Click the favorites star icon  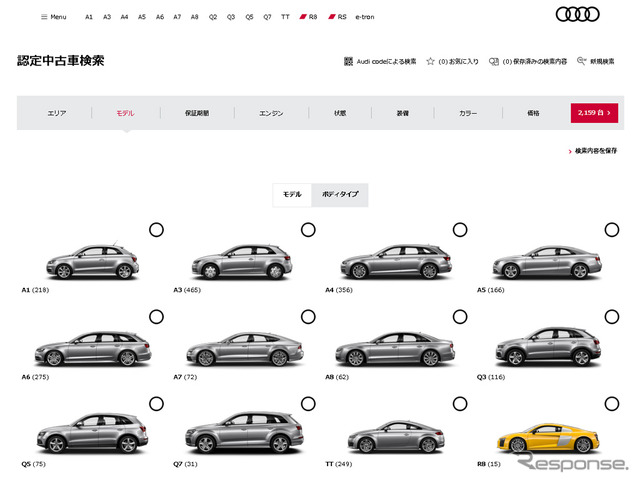tap(430, 61)
